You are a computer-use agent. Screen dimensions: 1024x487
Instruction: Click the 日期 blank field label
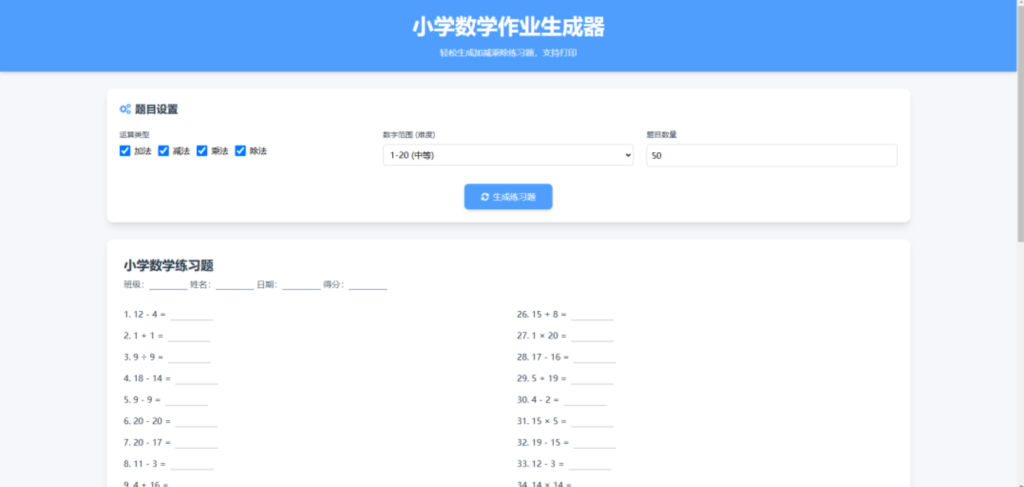pyautogui.click(x=267, y=285)
